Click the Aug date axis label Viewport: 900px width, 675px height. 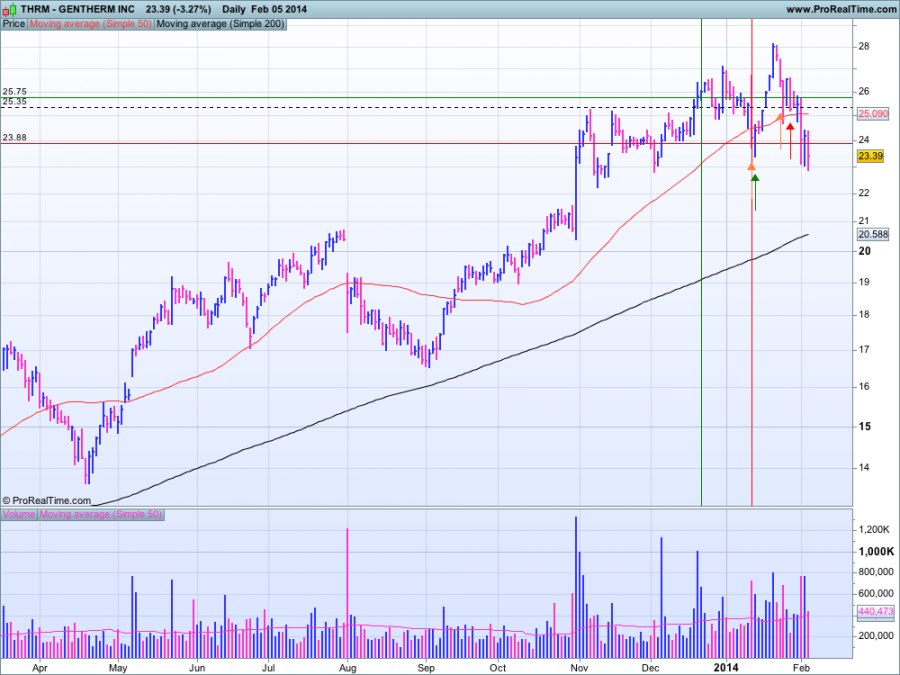(x=347, y=668)
